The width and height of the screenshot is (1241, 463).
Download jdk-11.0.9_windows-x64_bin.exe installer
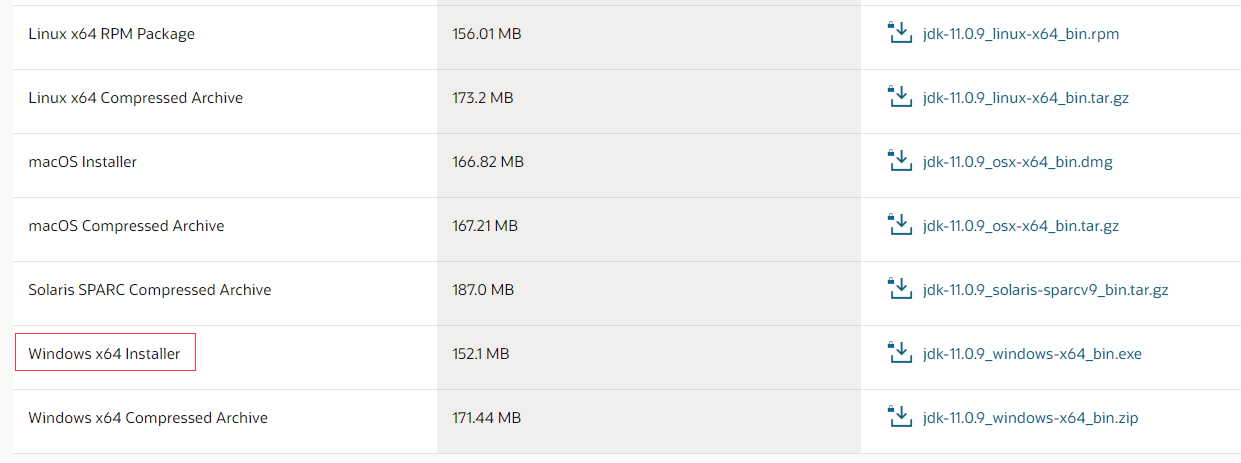(1032, 354)
